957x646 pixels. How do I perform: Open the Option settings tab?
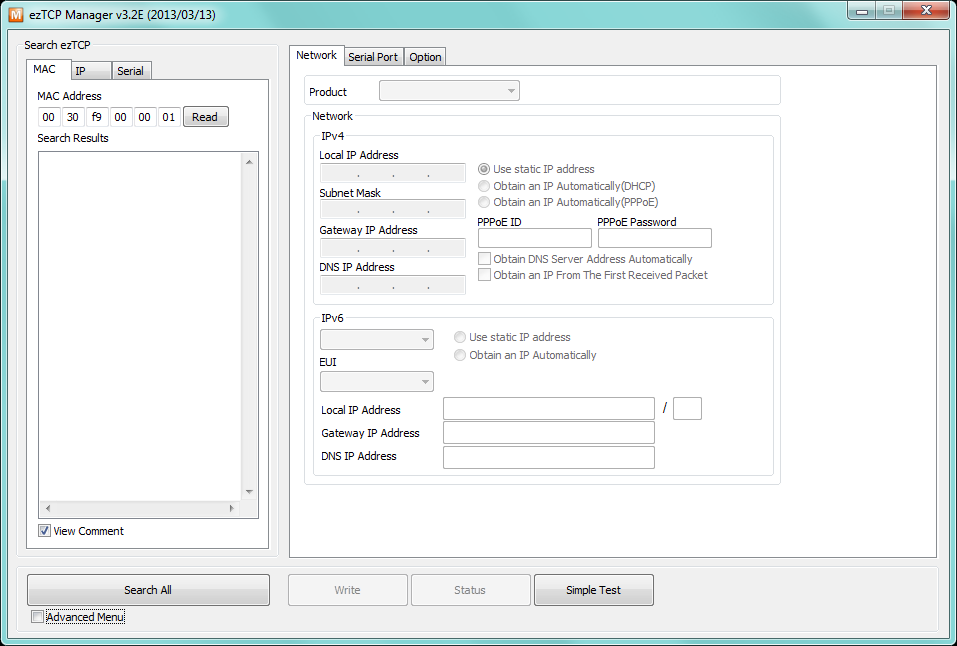[x=425, y=57]
